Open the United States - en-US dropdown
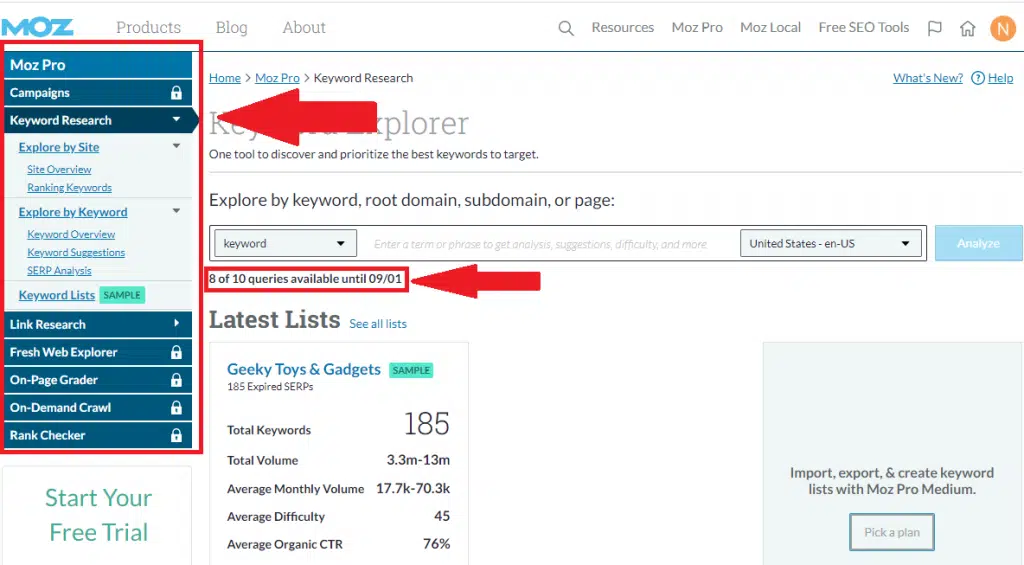 tap(831, 243)
